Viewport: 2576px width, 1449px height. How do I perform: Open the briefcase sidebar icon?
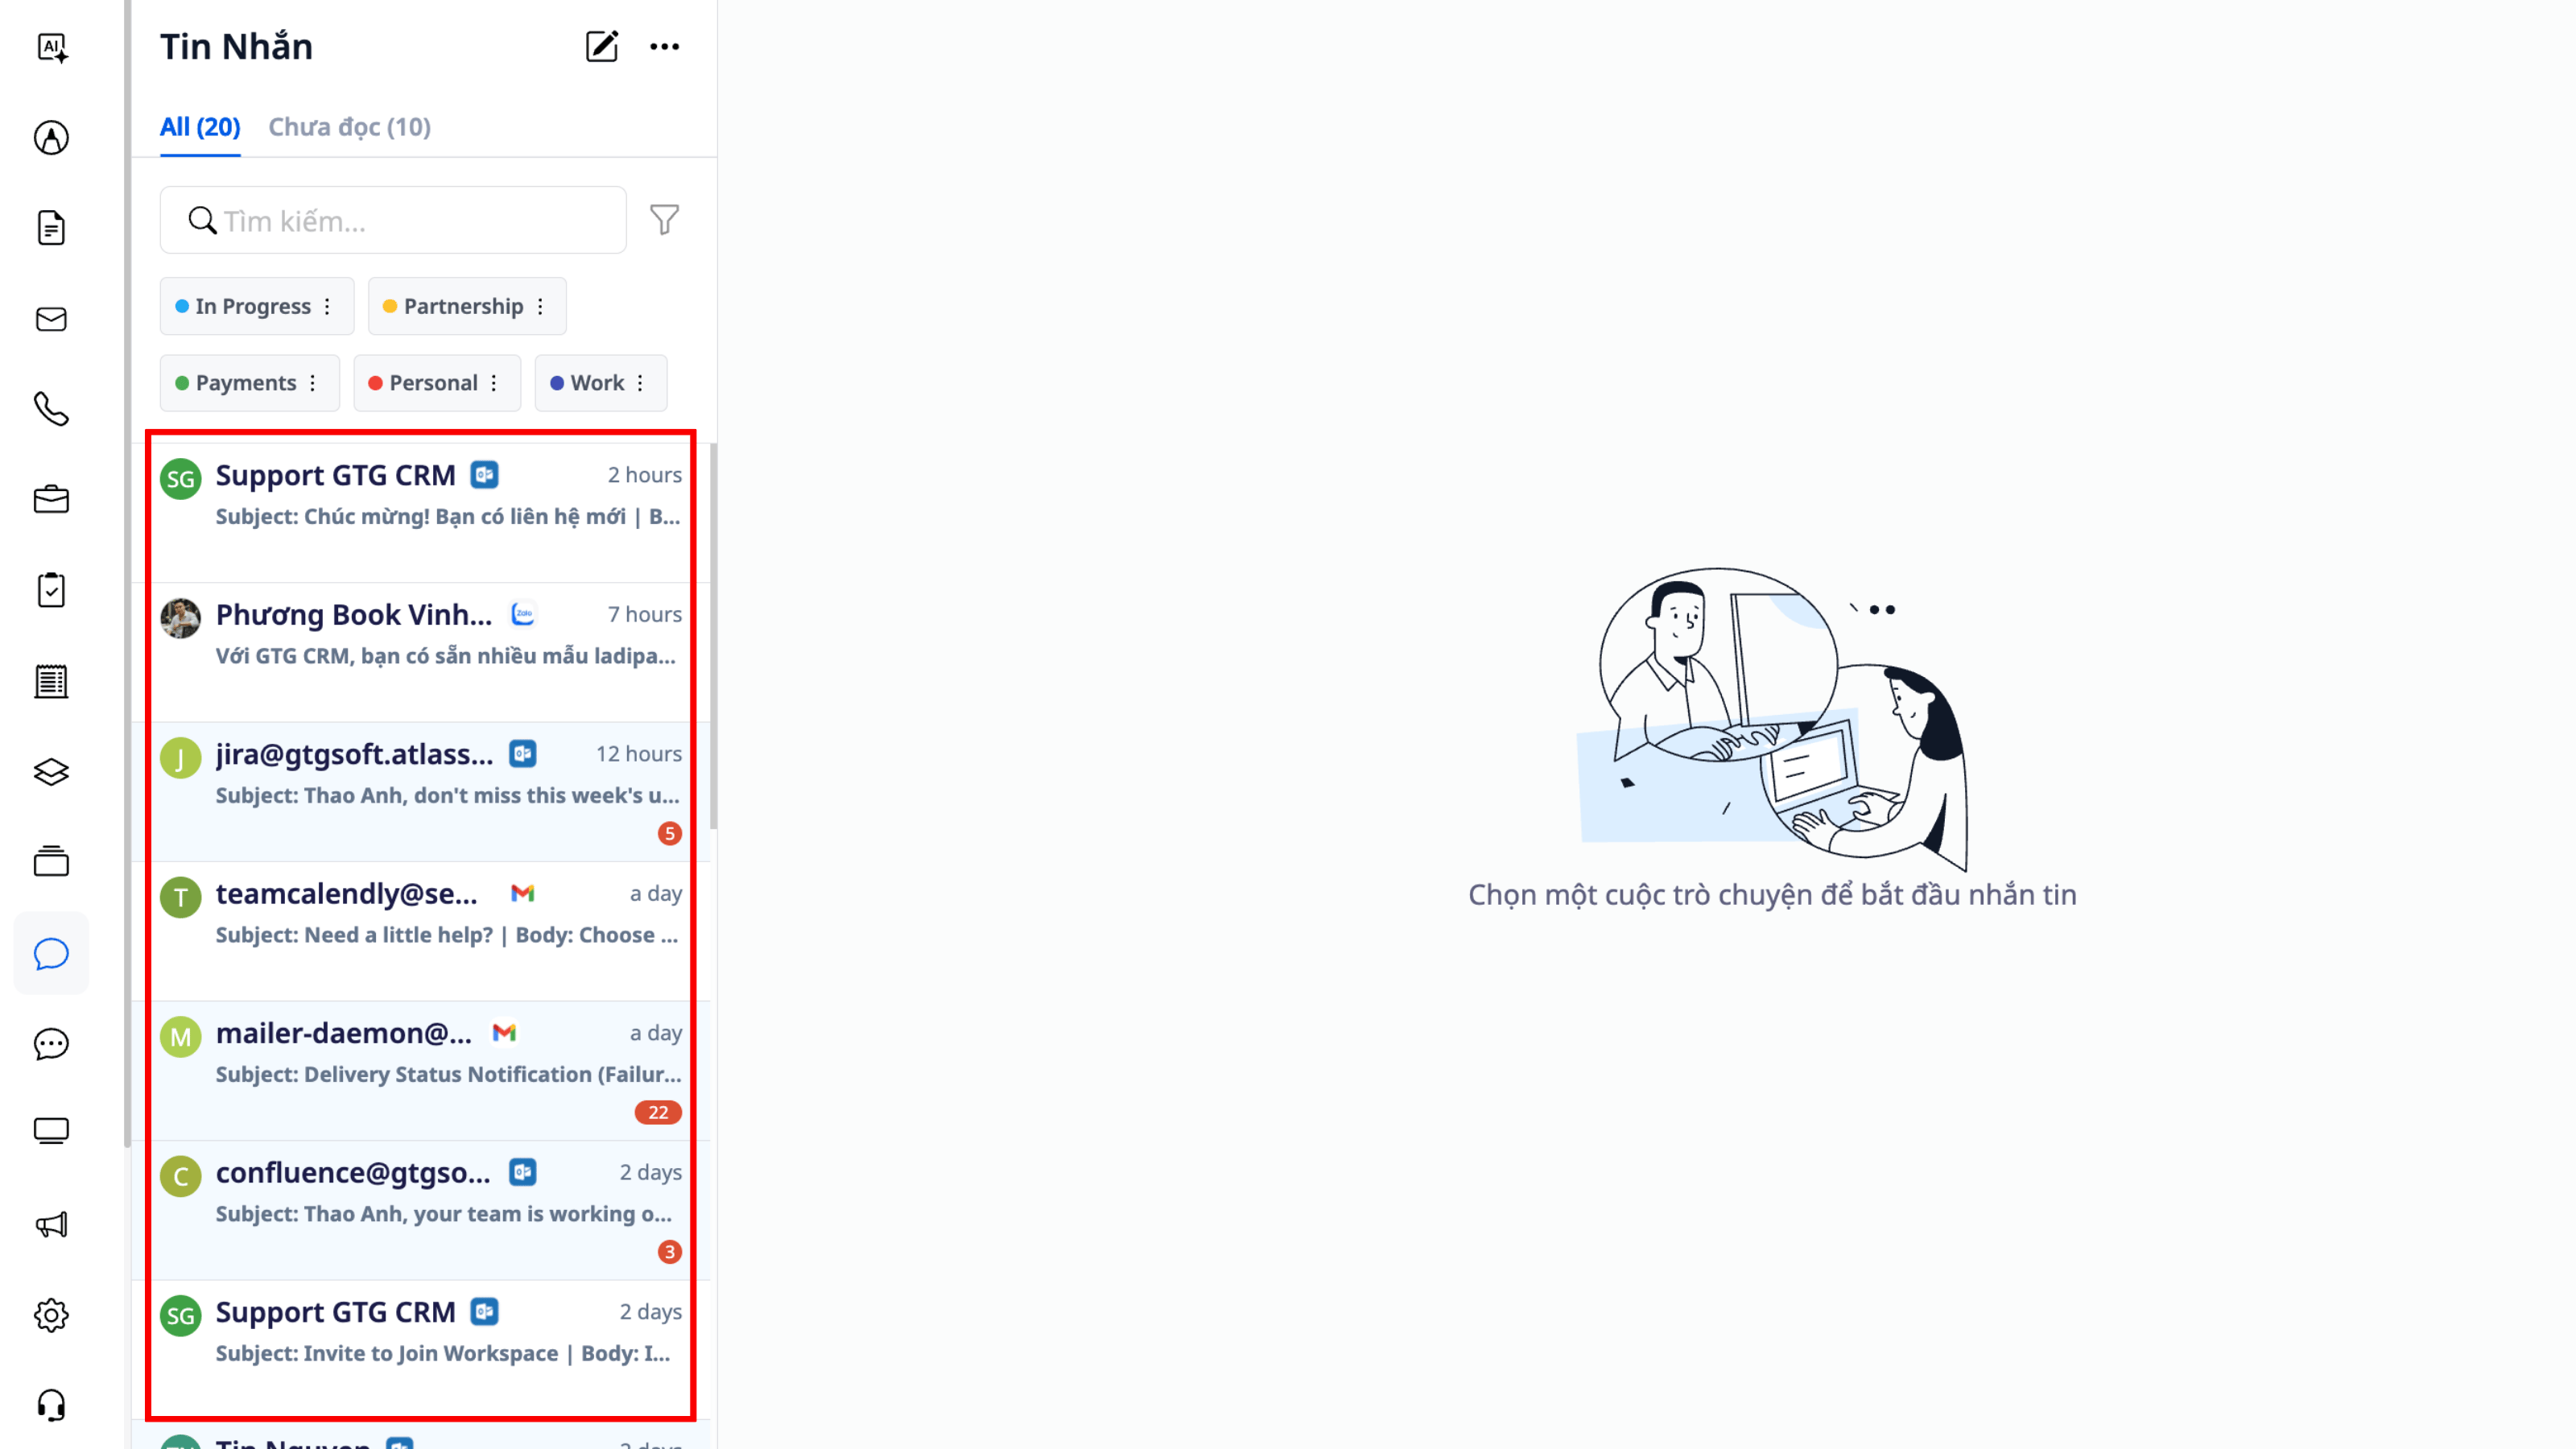51,500
